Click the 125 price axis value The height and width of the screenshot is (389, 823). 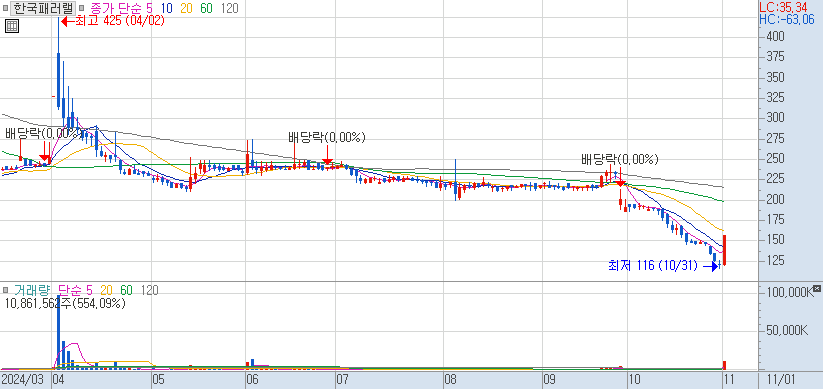click(x=775, y=260)
